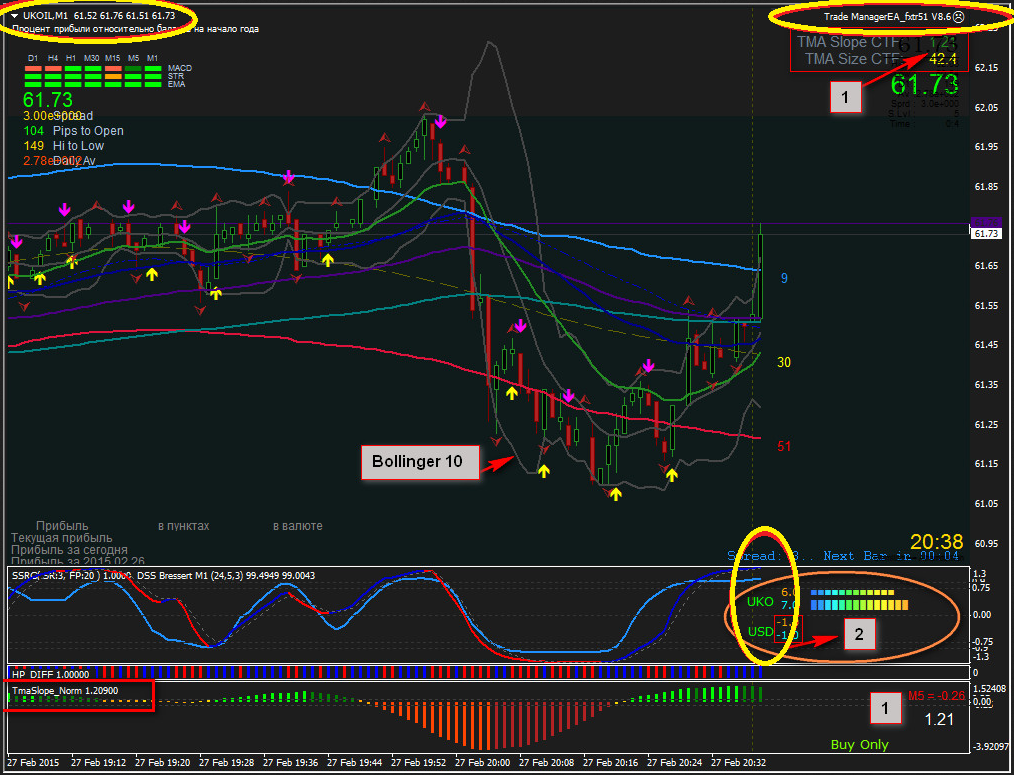Click the M5 = -0.26 red readout
Viewport: 1014px width, 775px height.
click(936, 696)
